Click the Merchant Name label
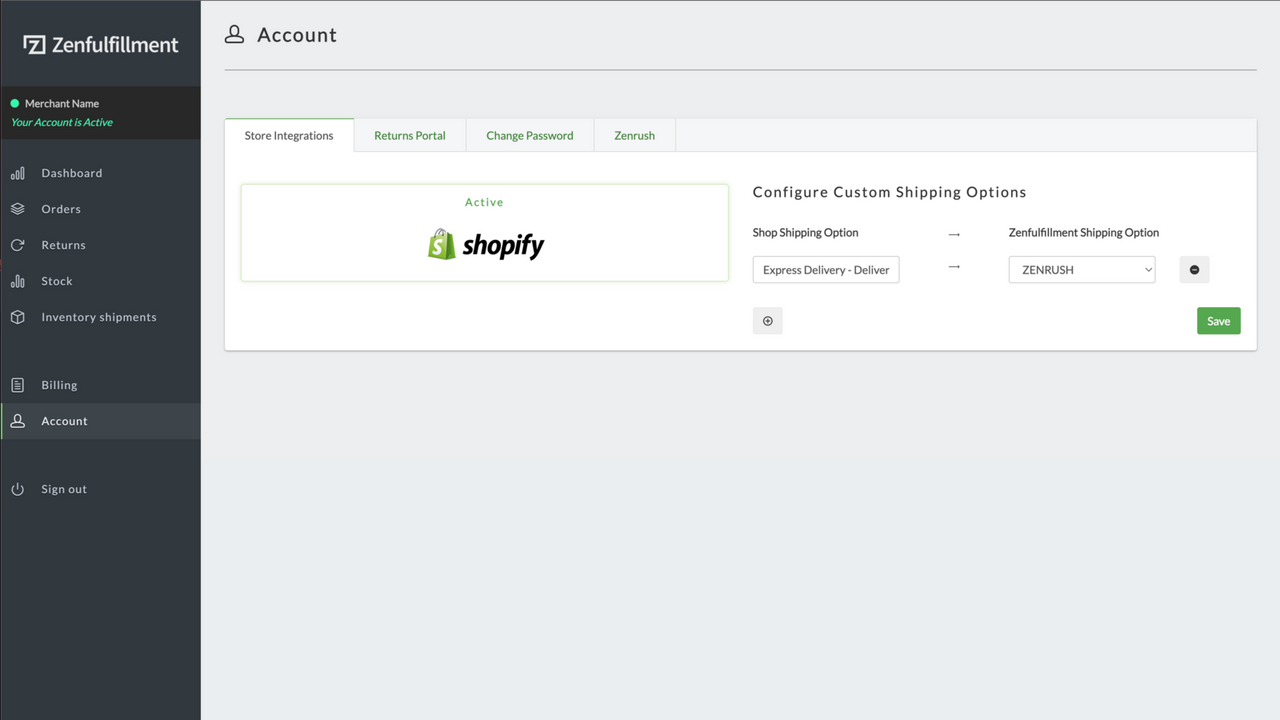The height and width of the screenshot is (720, 1280). coord(62,103)
